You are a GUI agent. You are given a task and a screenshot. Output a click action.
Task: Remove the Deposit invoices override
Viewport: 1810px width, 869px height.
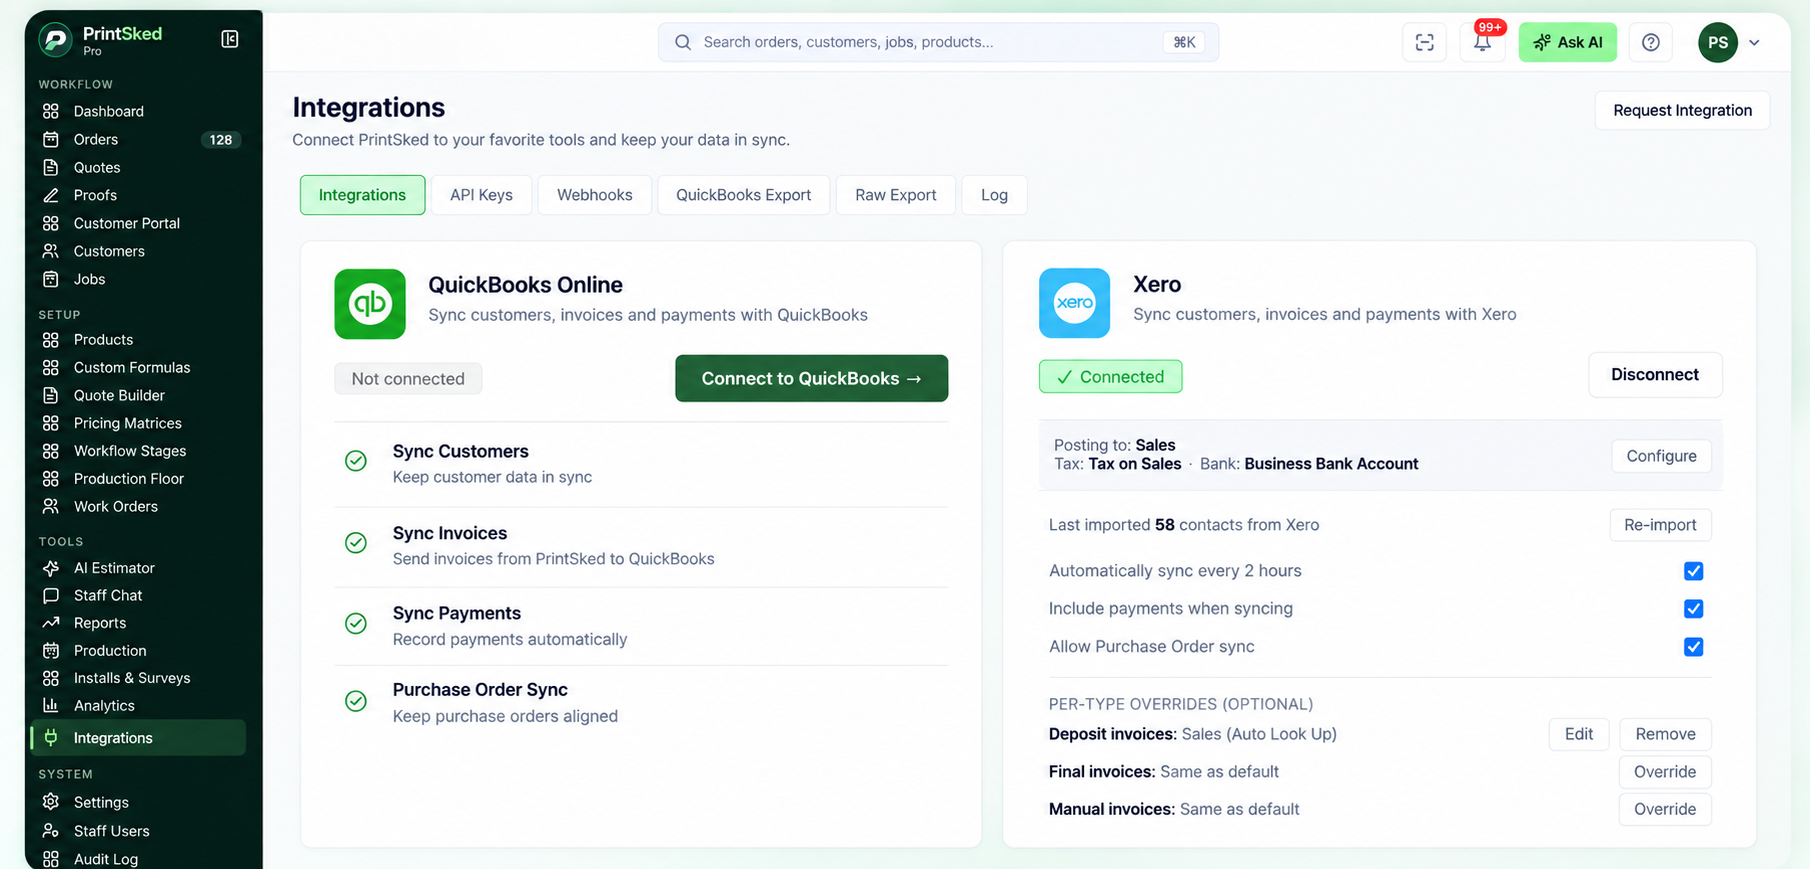pyautogui.click(x=1665, y=734)
